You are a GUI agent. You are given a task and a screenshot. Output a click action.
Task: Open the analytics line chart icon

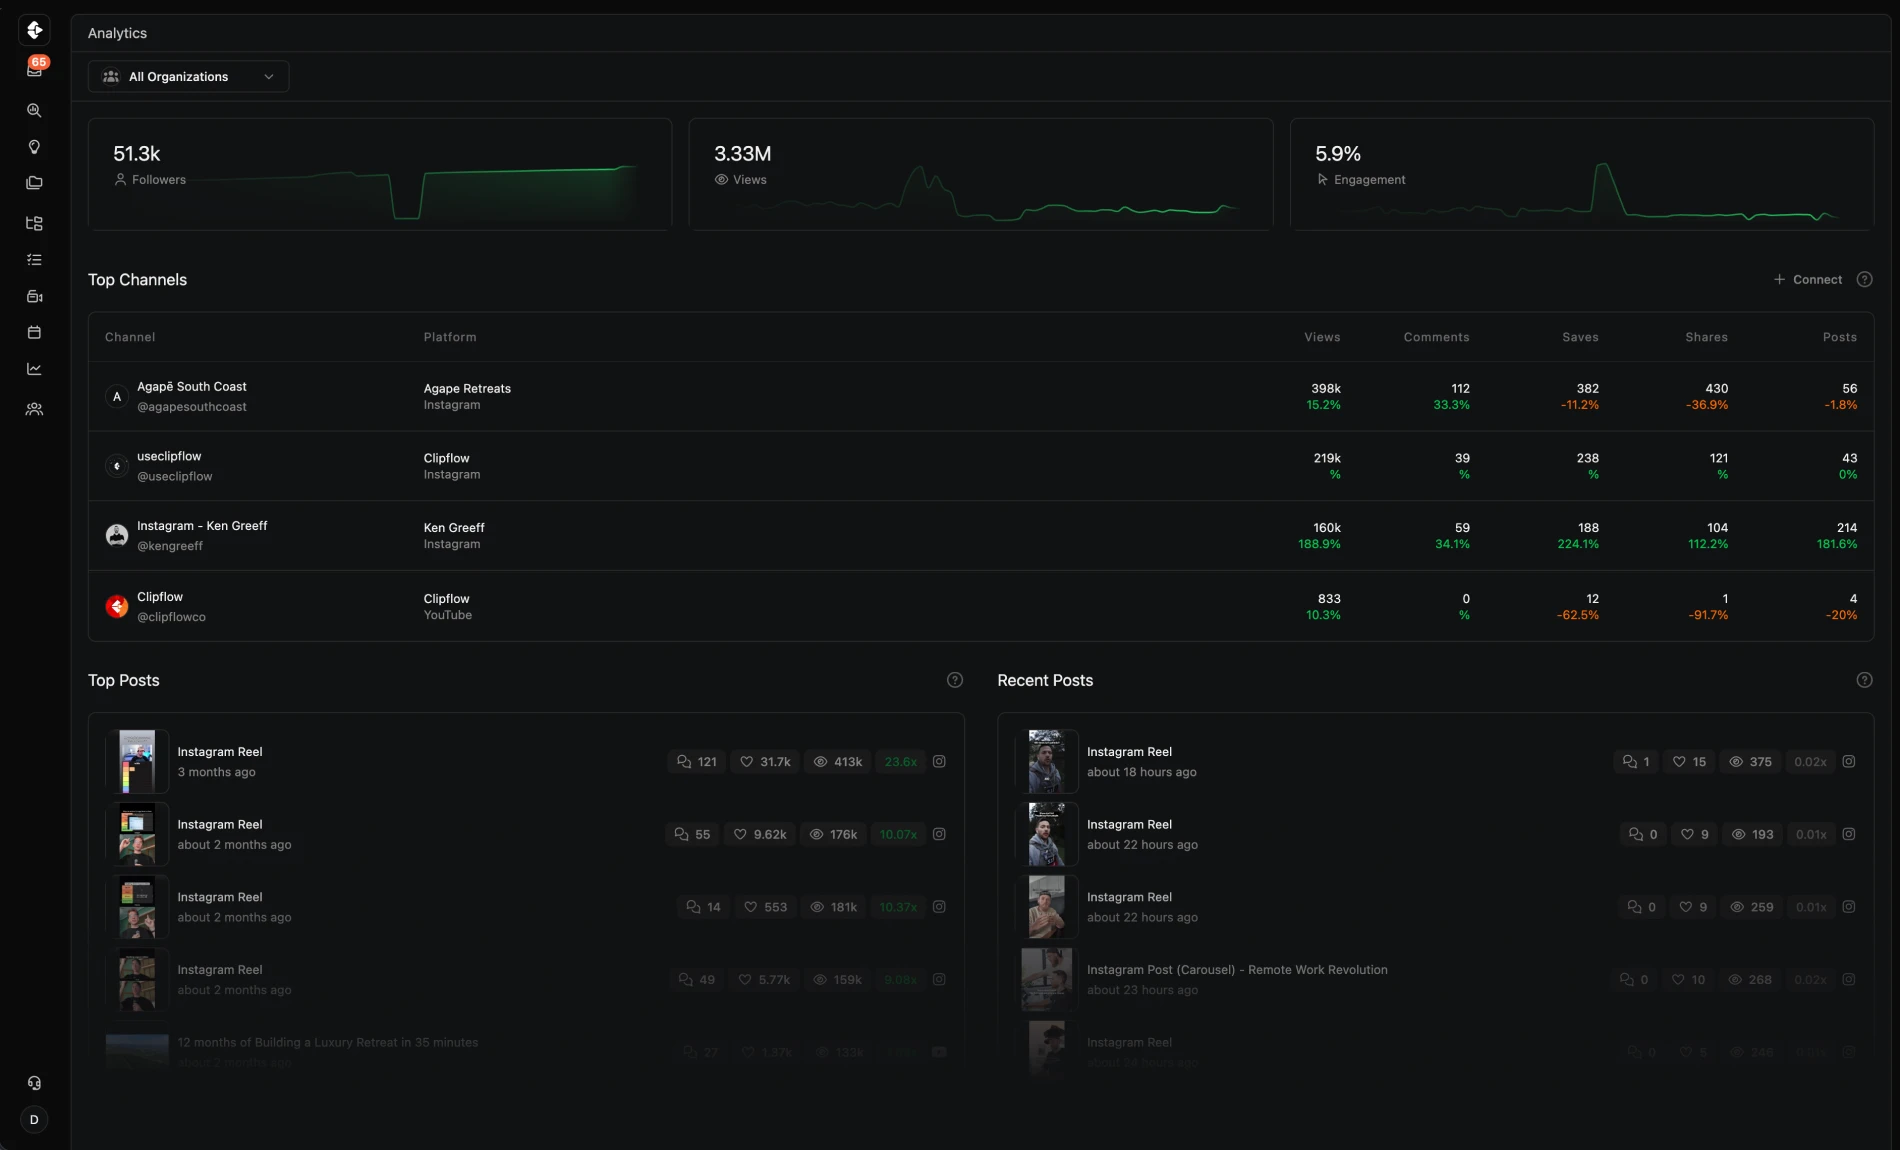(34, 369)
